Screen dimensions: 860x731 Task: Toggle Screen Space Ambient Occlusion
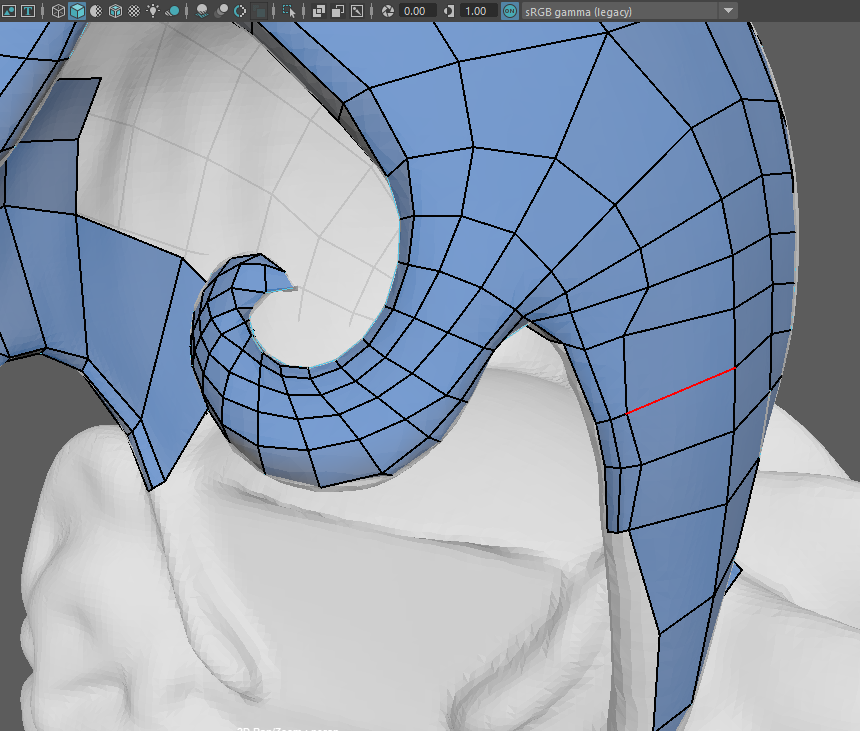point(201,11)
